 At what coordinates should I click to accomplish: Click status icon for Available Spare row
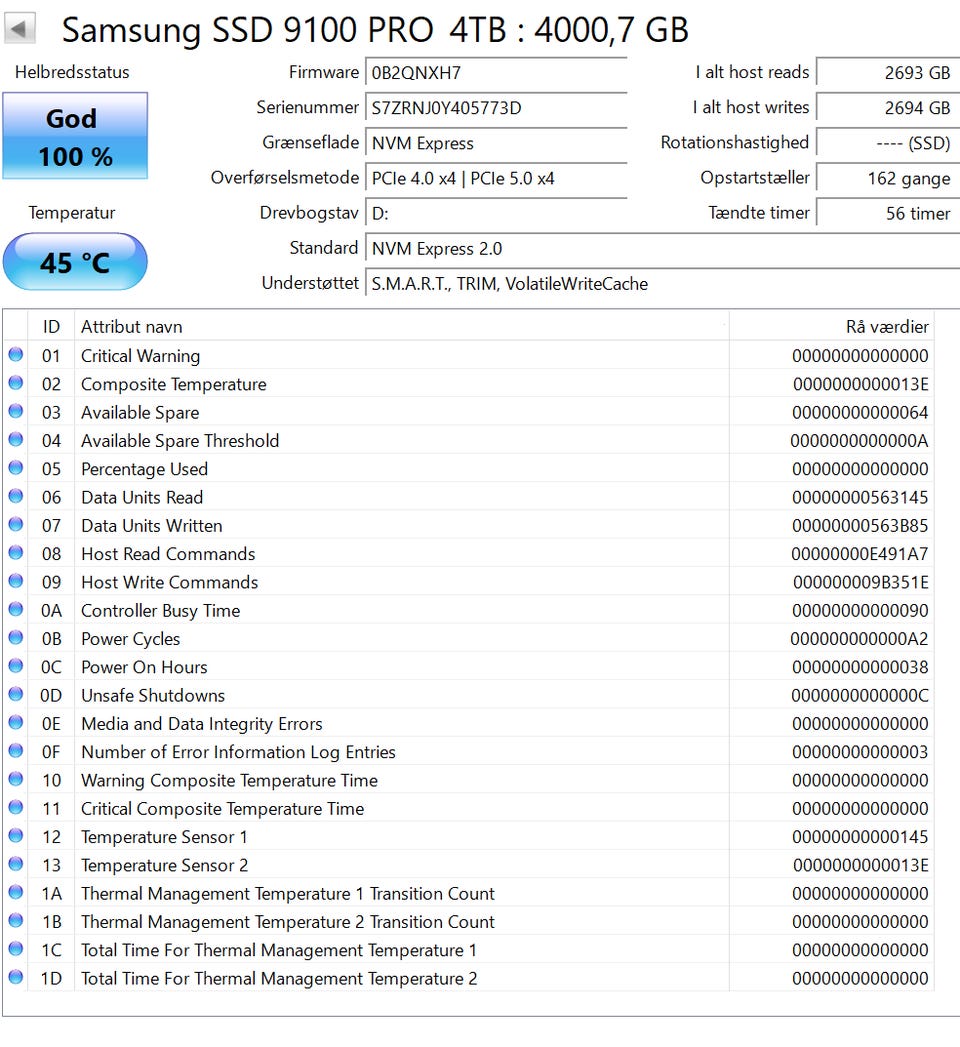[x=15, y=411]
